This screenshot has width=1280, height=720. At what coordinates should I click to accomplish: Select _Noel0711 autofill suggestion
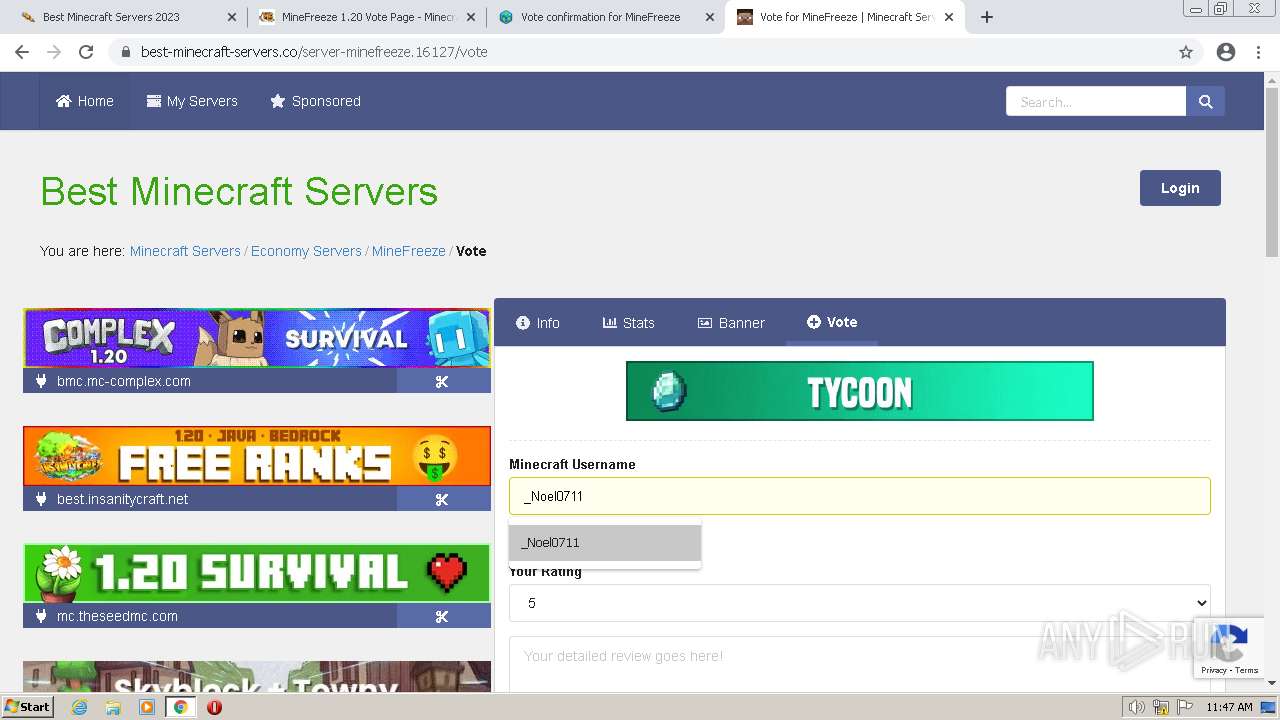click(605, 543)
